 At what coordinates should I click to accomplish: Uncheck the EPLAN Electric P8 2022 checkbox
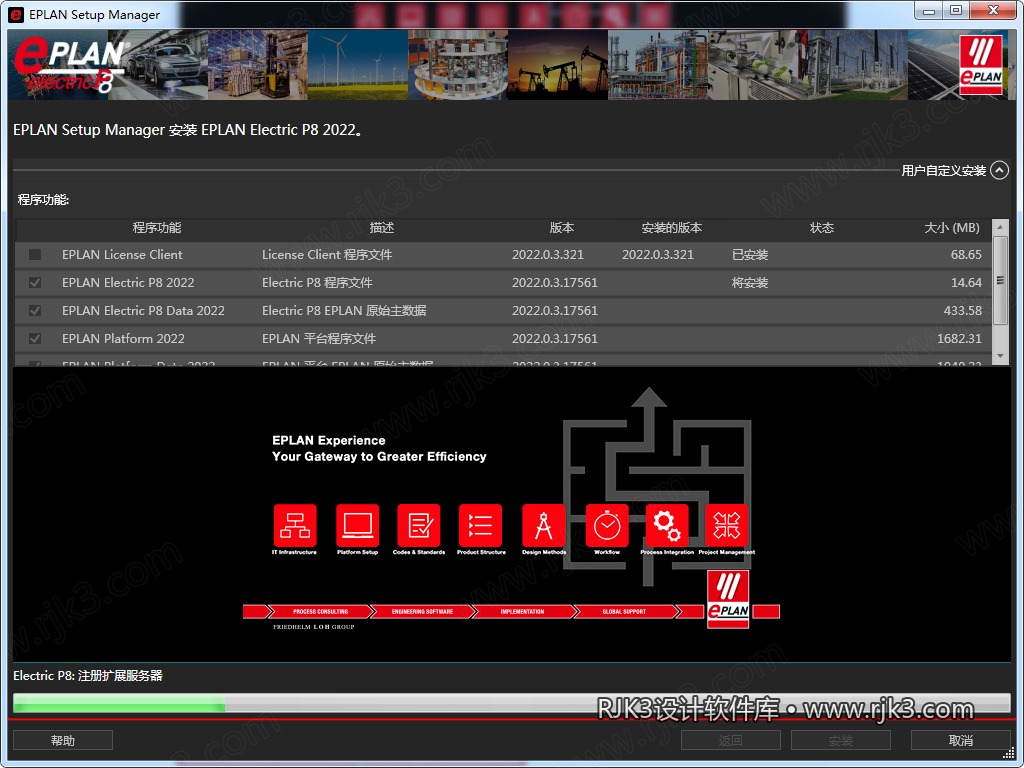[35, 283]
